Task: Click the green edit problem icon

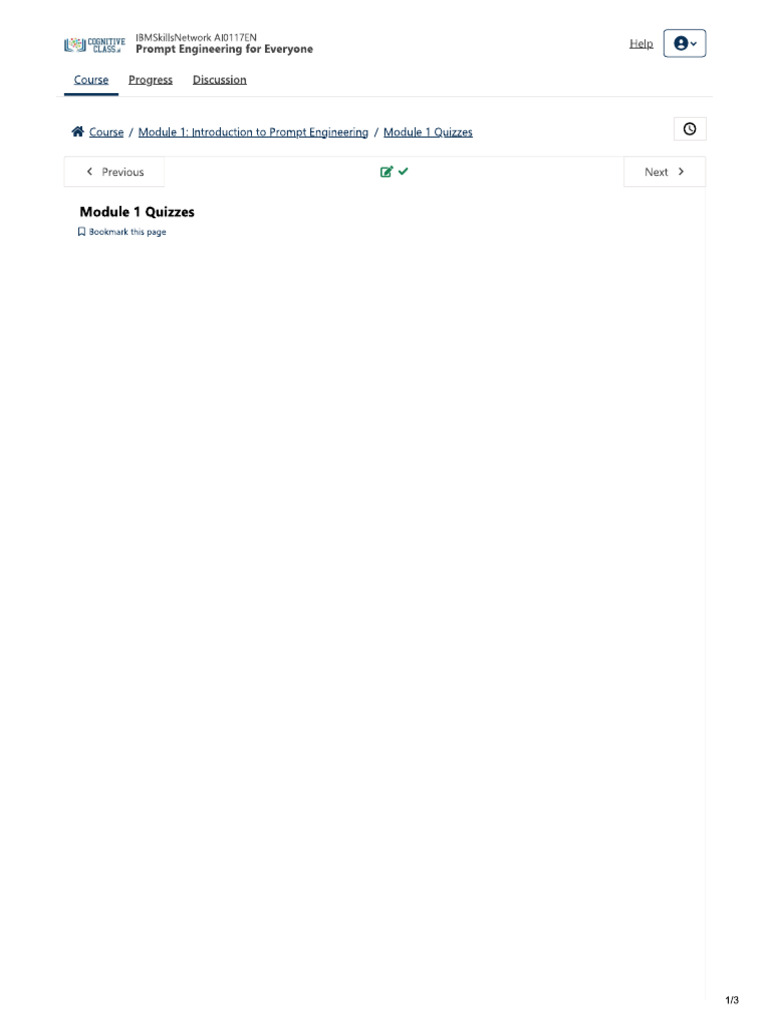Action: (387, 172)
